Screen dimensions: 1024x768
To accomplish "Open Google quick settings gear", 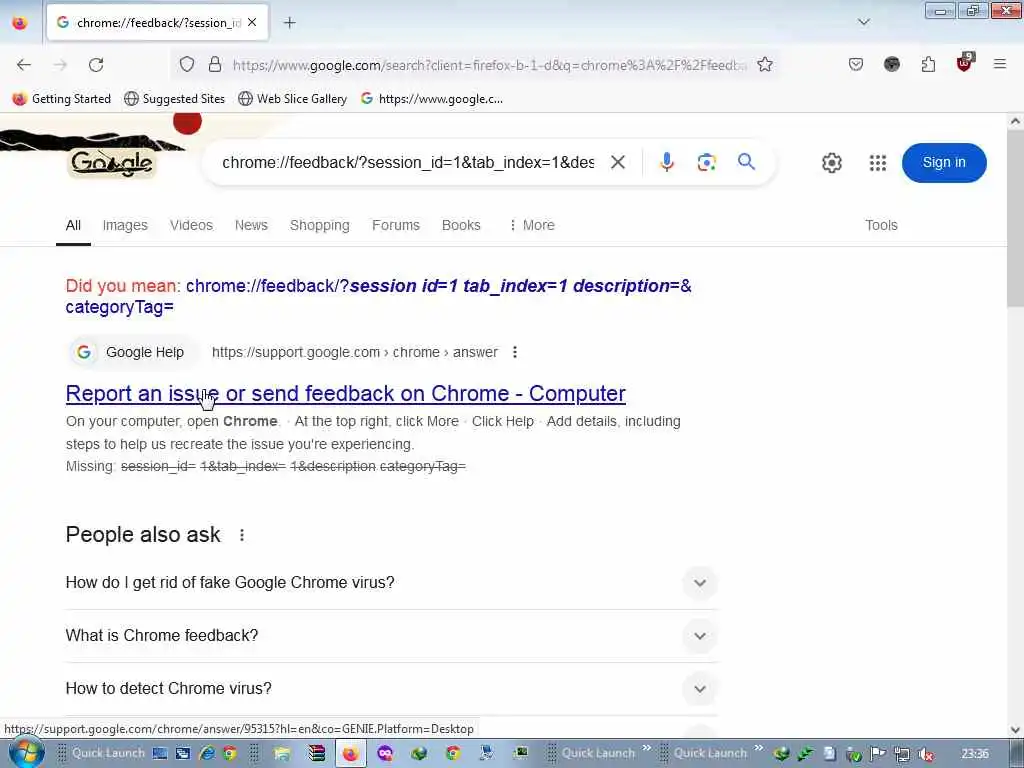I will coord(831,163).
